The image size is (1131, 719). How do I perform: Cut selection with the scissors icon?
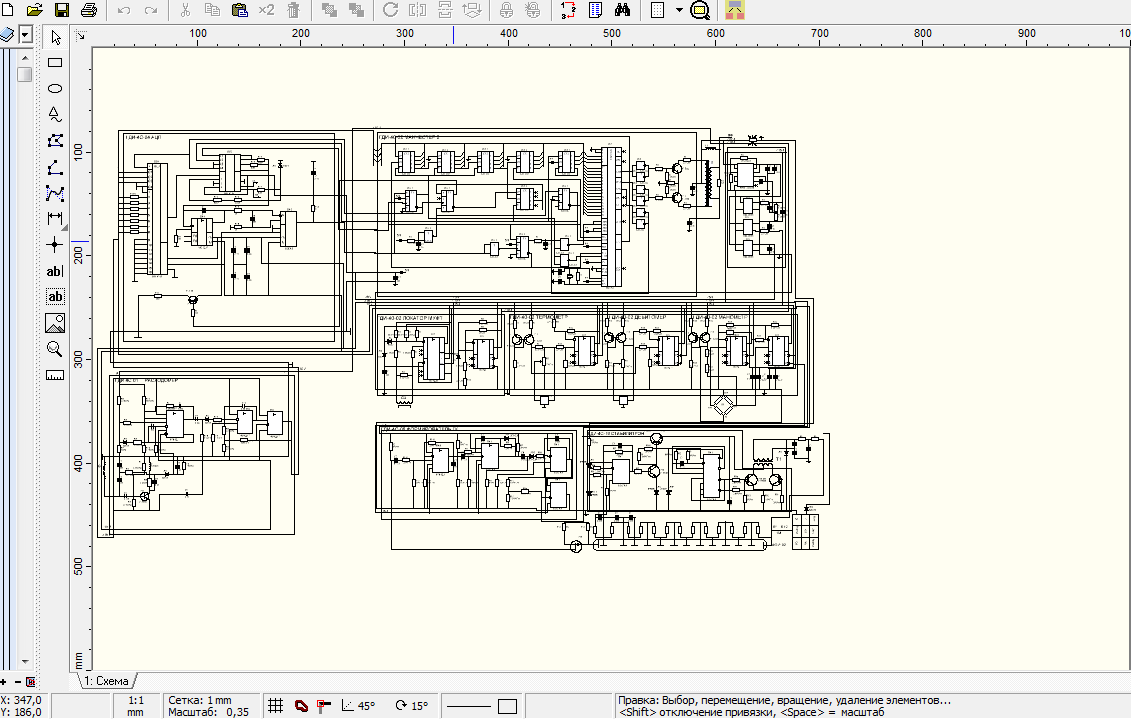(x=185, y=9)
